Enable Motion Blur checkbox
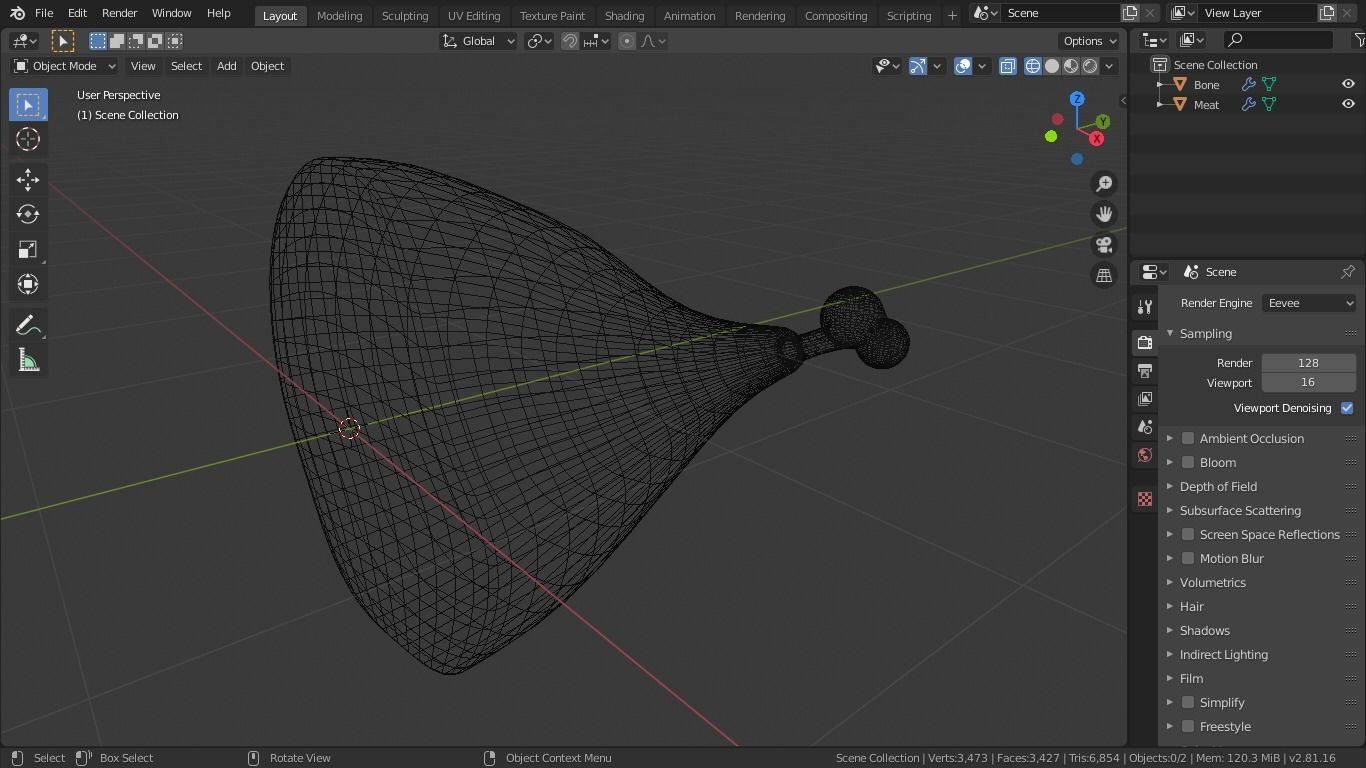 coord(1188,558)
